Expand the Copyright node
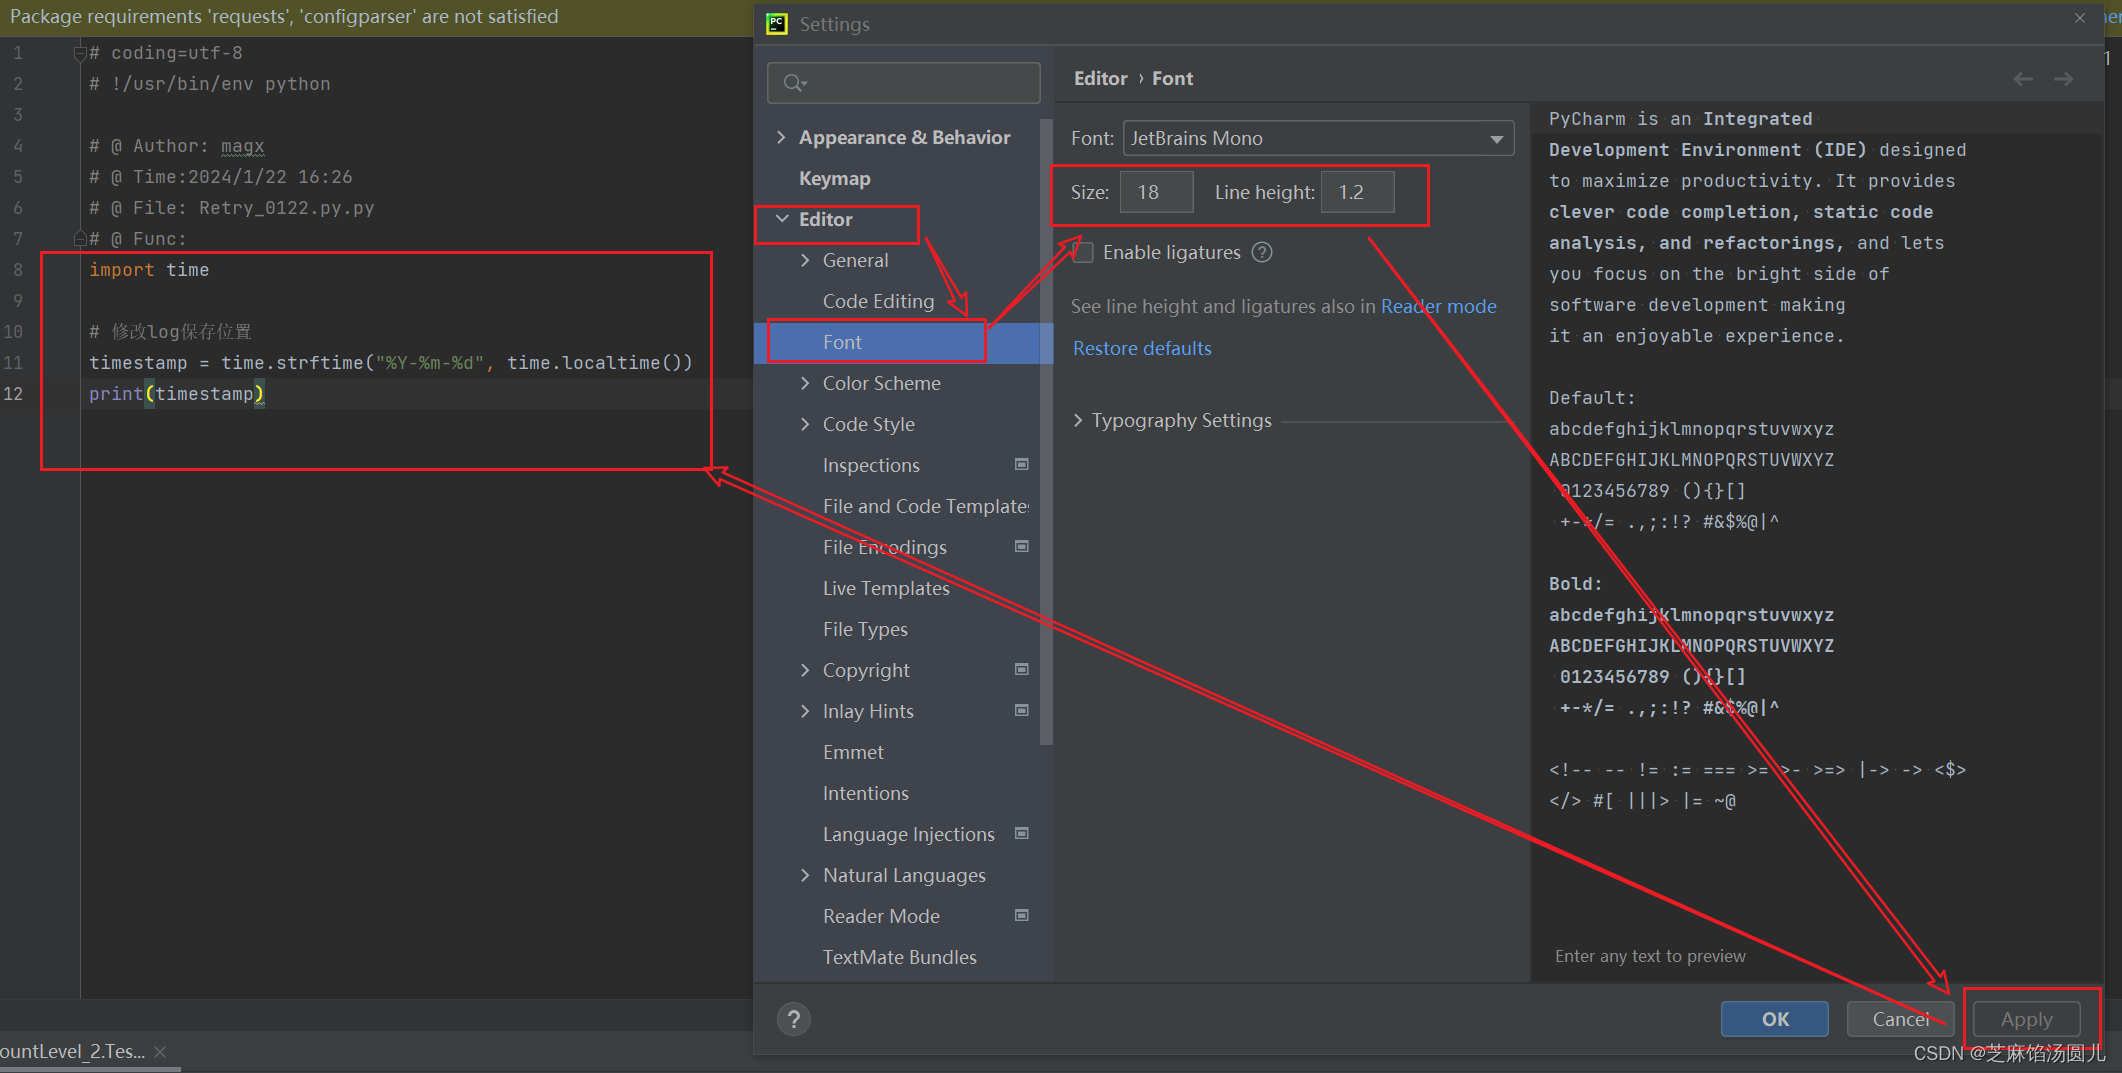 (805, 670)
